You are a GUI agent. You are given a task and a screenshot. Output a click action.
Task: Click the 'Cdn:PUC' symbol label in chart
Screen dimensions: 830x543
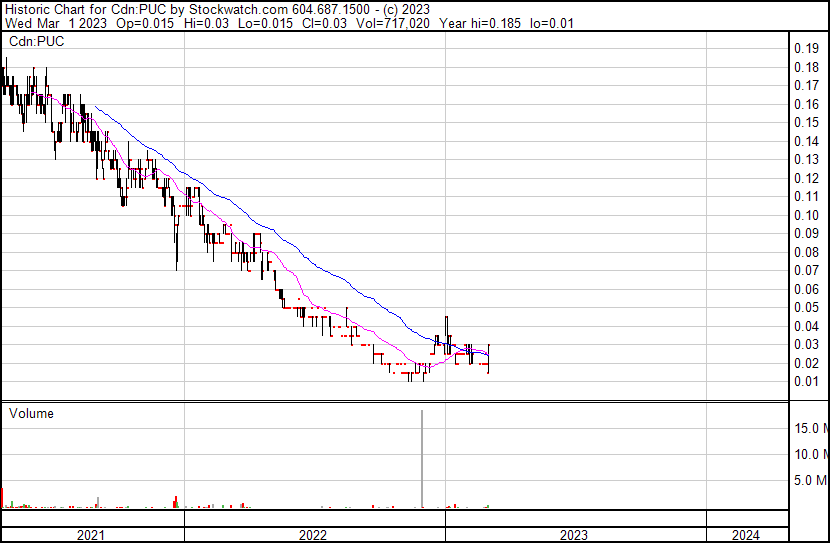[x=37, y=41]
